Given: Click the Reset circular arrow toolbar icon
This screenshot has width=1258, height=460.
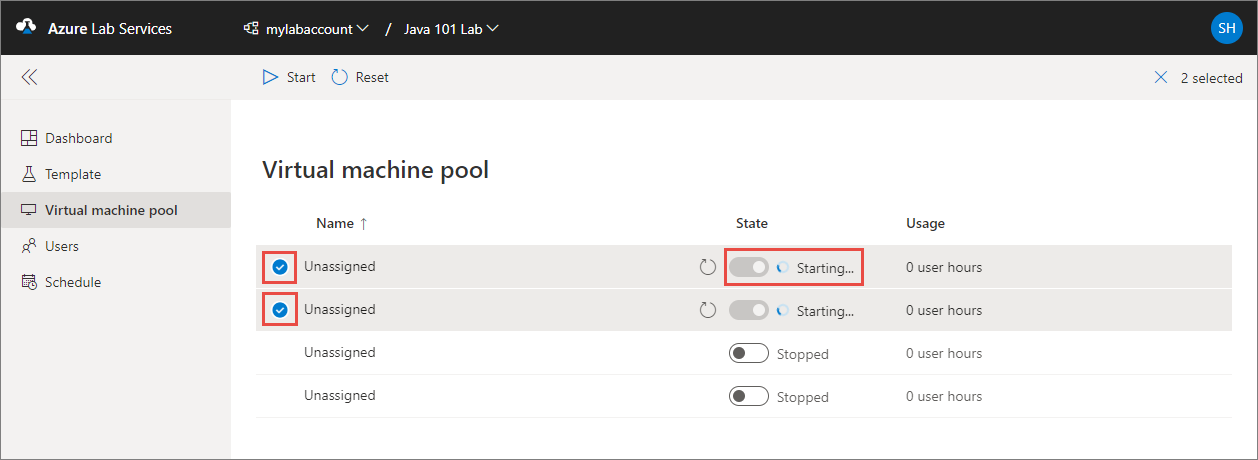Looking at the screenshot, I should point(340,77).
